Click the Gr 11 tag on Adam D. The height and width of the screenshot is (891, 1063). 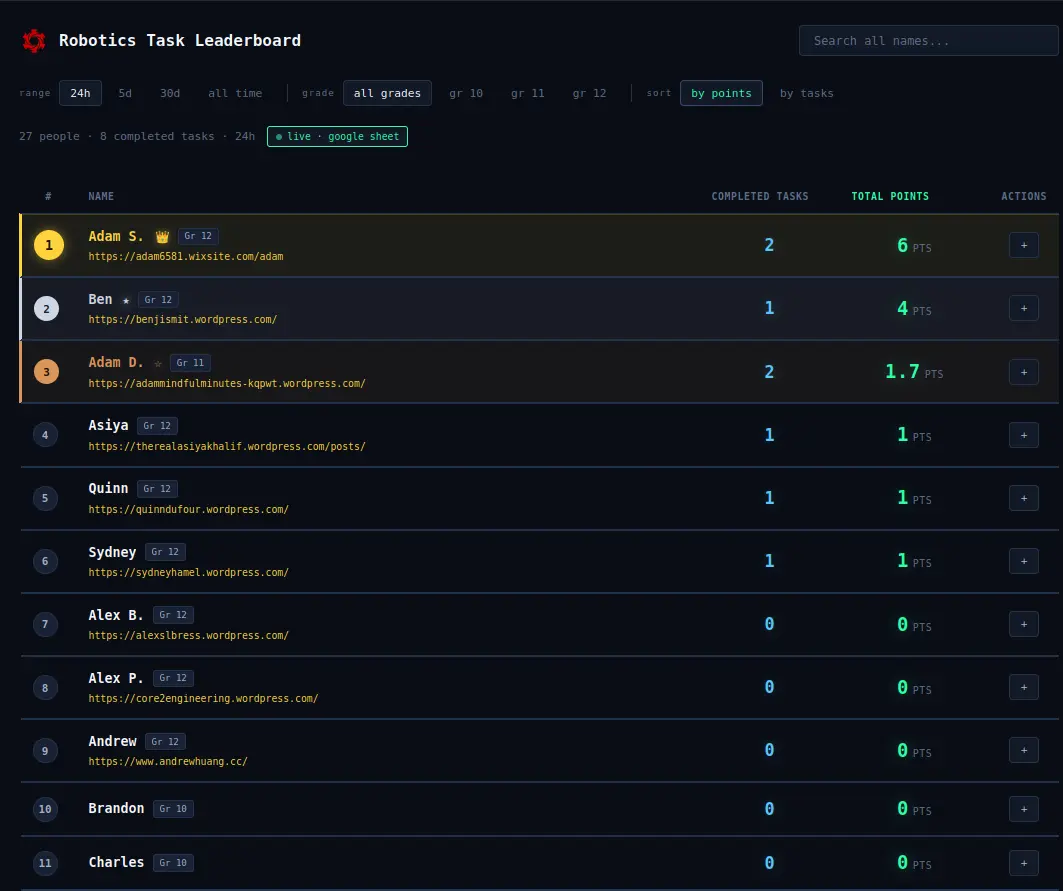click(190, 363)
